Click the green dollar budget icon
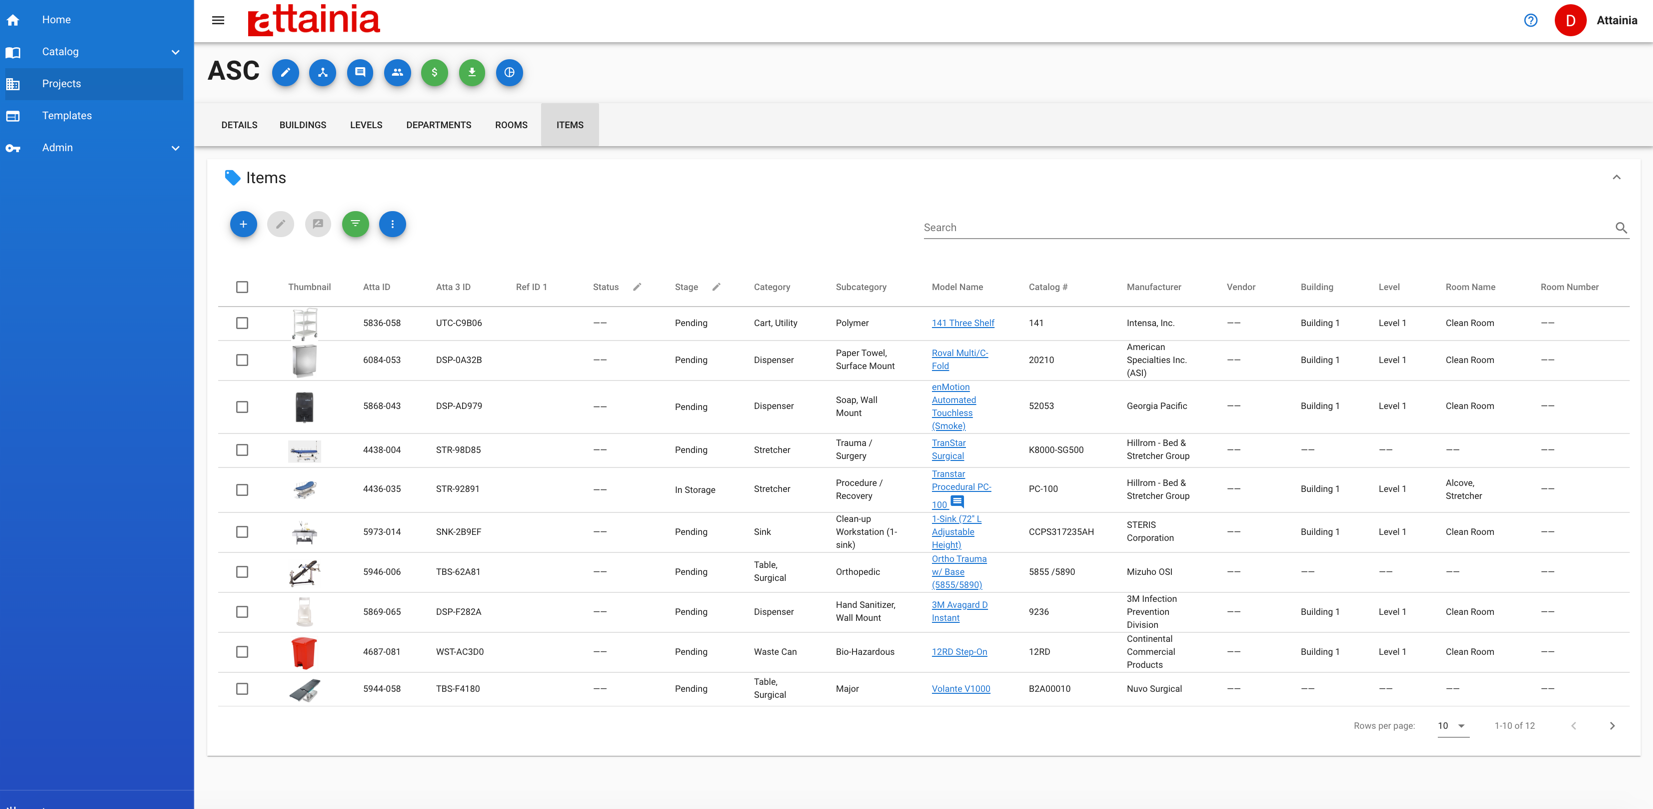1653x809 pixels. [x=434, y=72]
